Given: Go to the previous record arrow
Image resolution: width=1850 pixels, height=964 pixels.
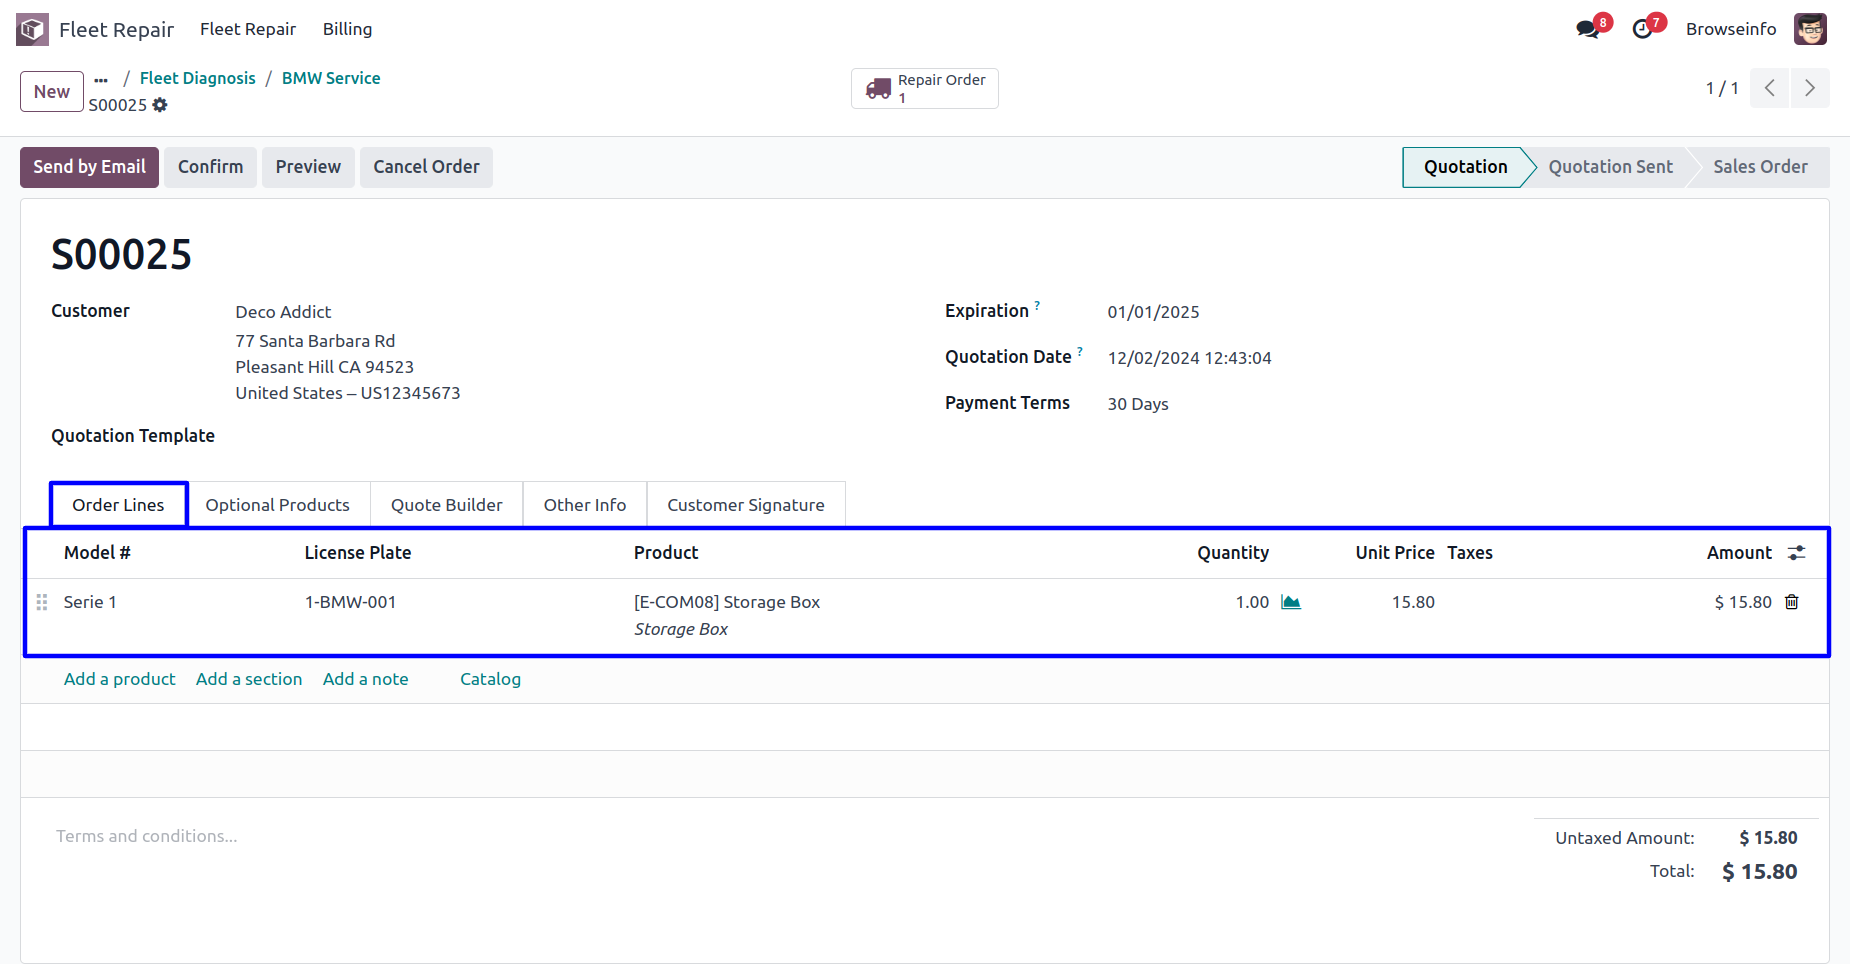Looking at the screenshot, I should tap(1769, 88).
